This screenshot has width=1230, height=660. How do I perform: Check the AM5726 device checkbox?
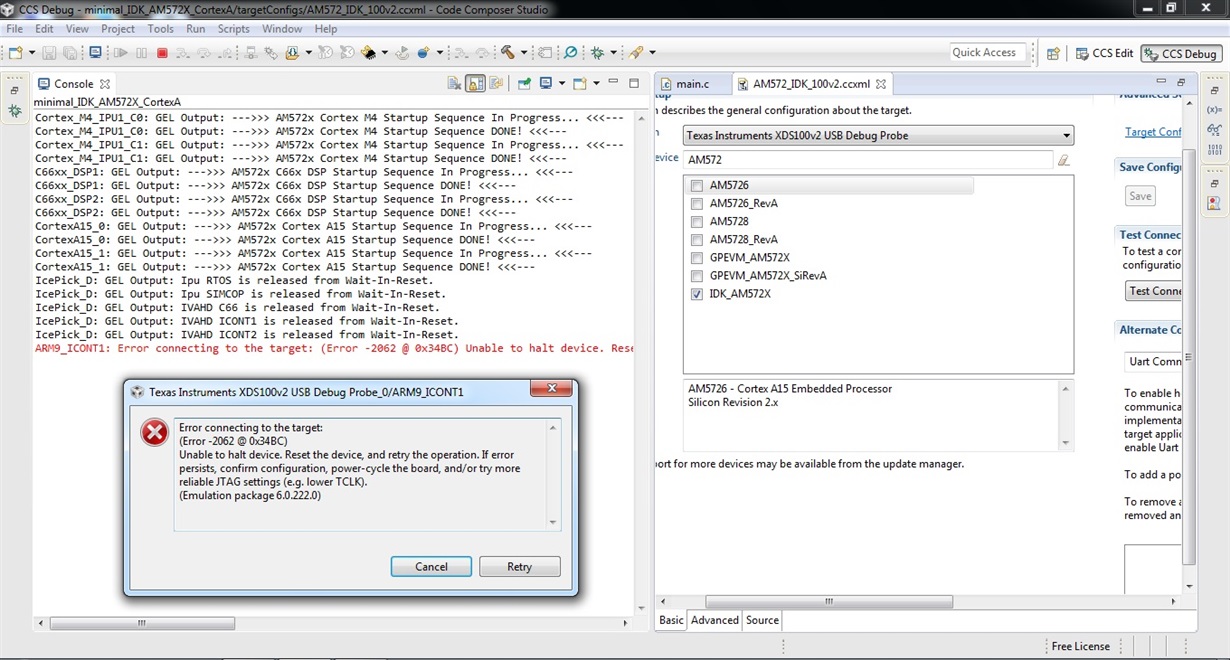click(697, 186)
